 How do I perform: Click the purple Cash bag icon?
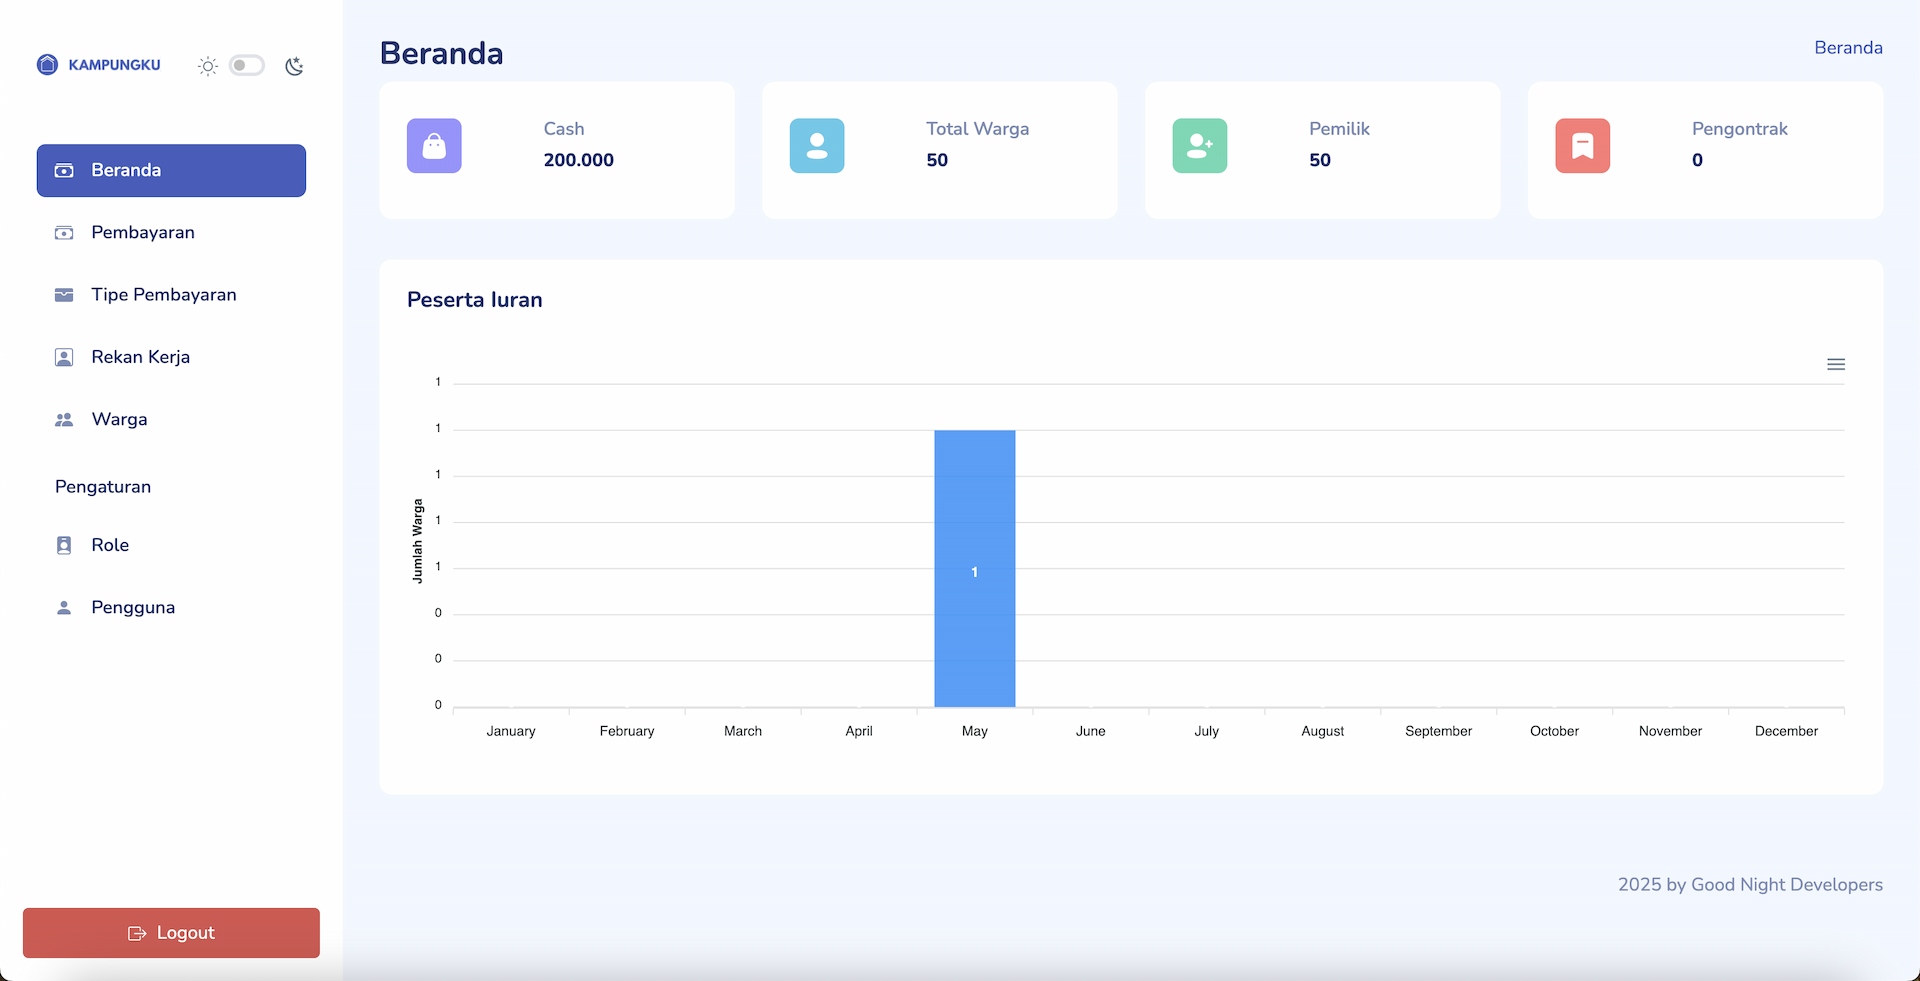[x=434, y=146]
